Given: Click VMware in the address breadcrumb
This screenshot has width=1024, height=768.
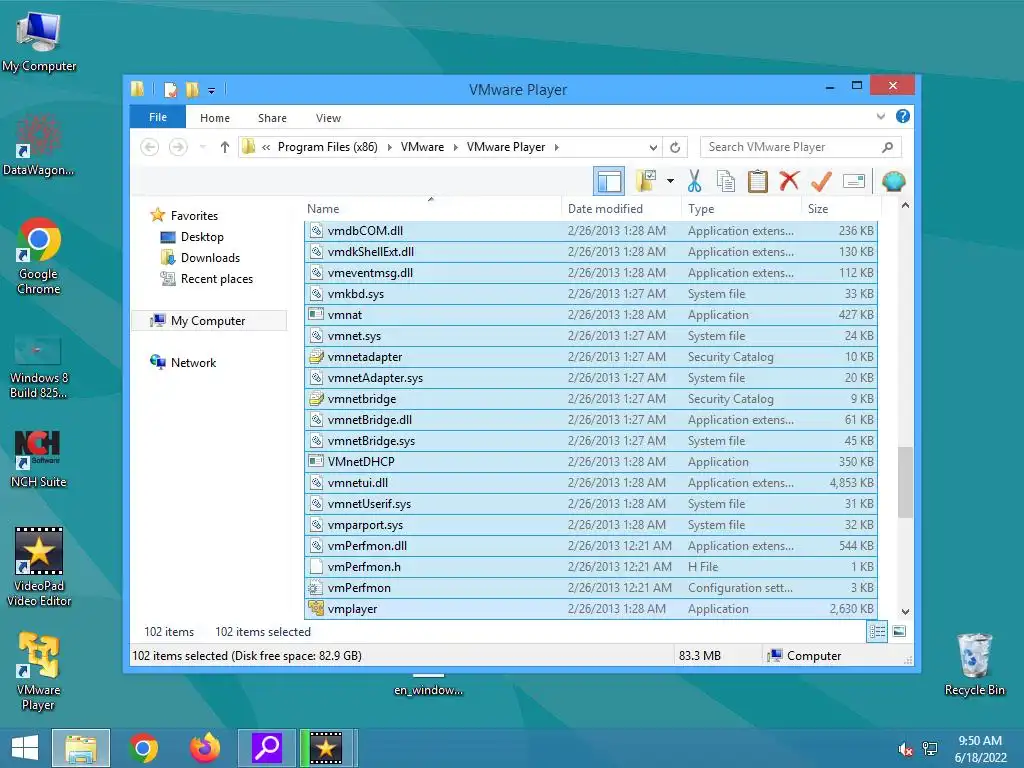Looking at the screenshot, I should (x=423, y=147).
